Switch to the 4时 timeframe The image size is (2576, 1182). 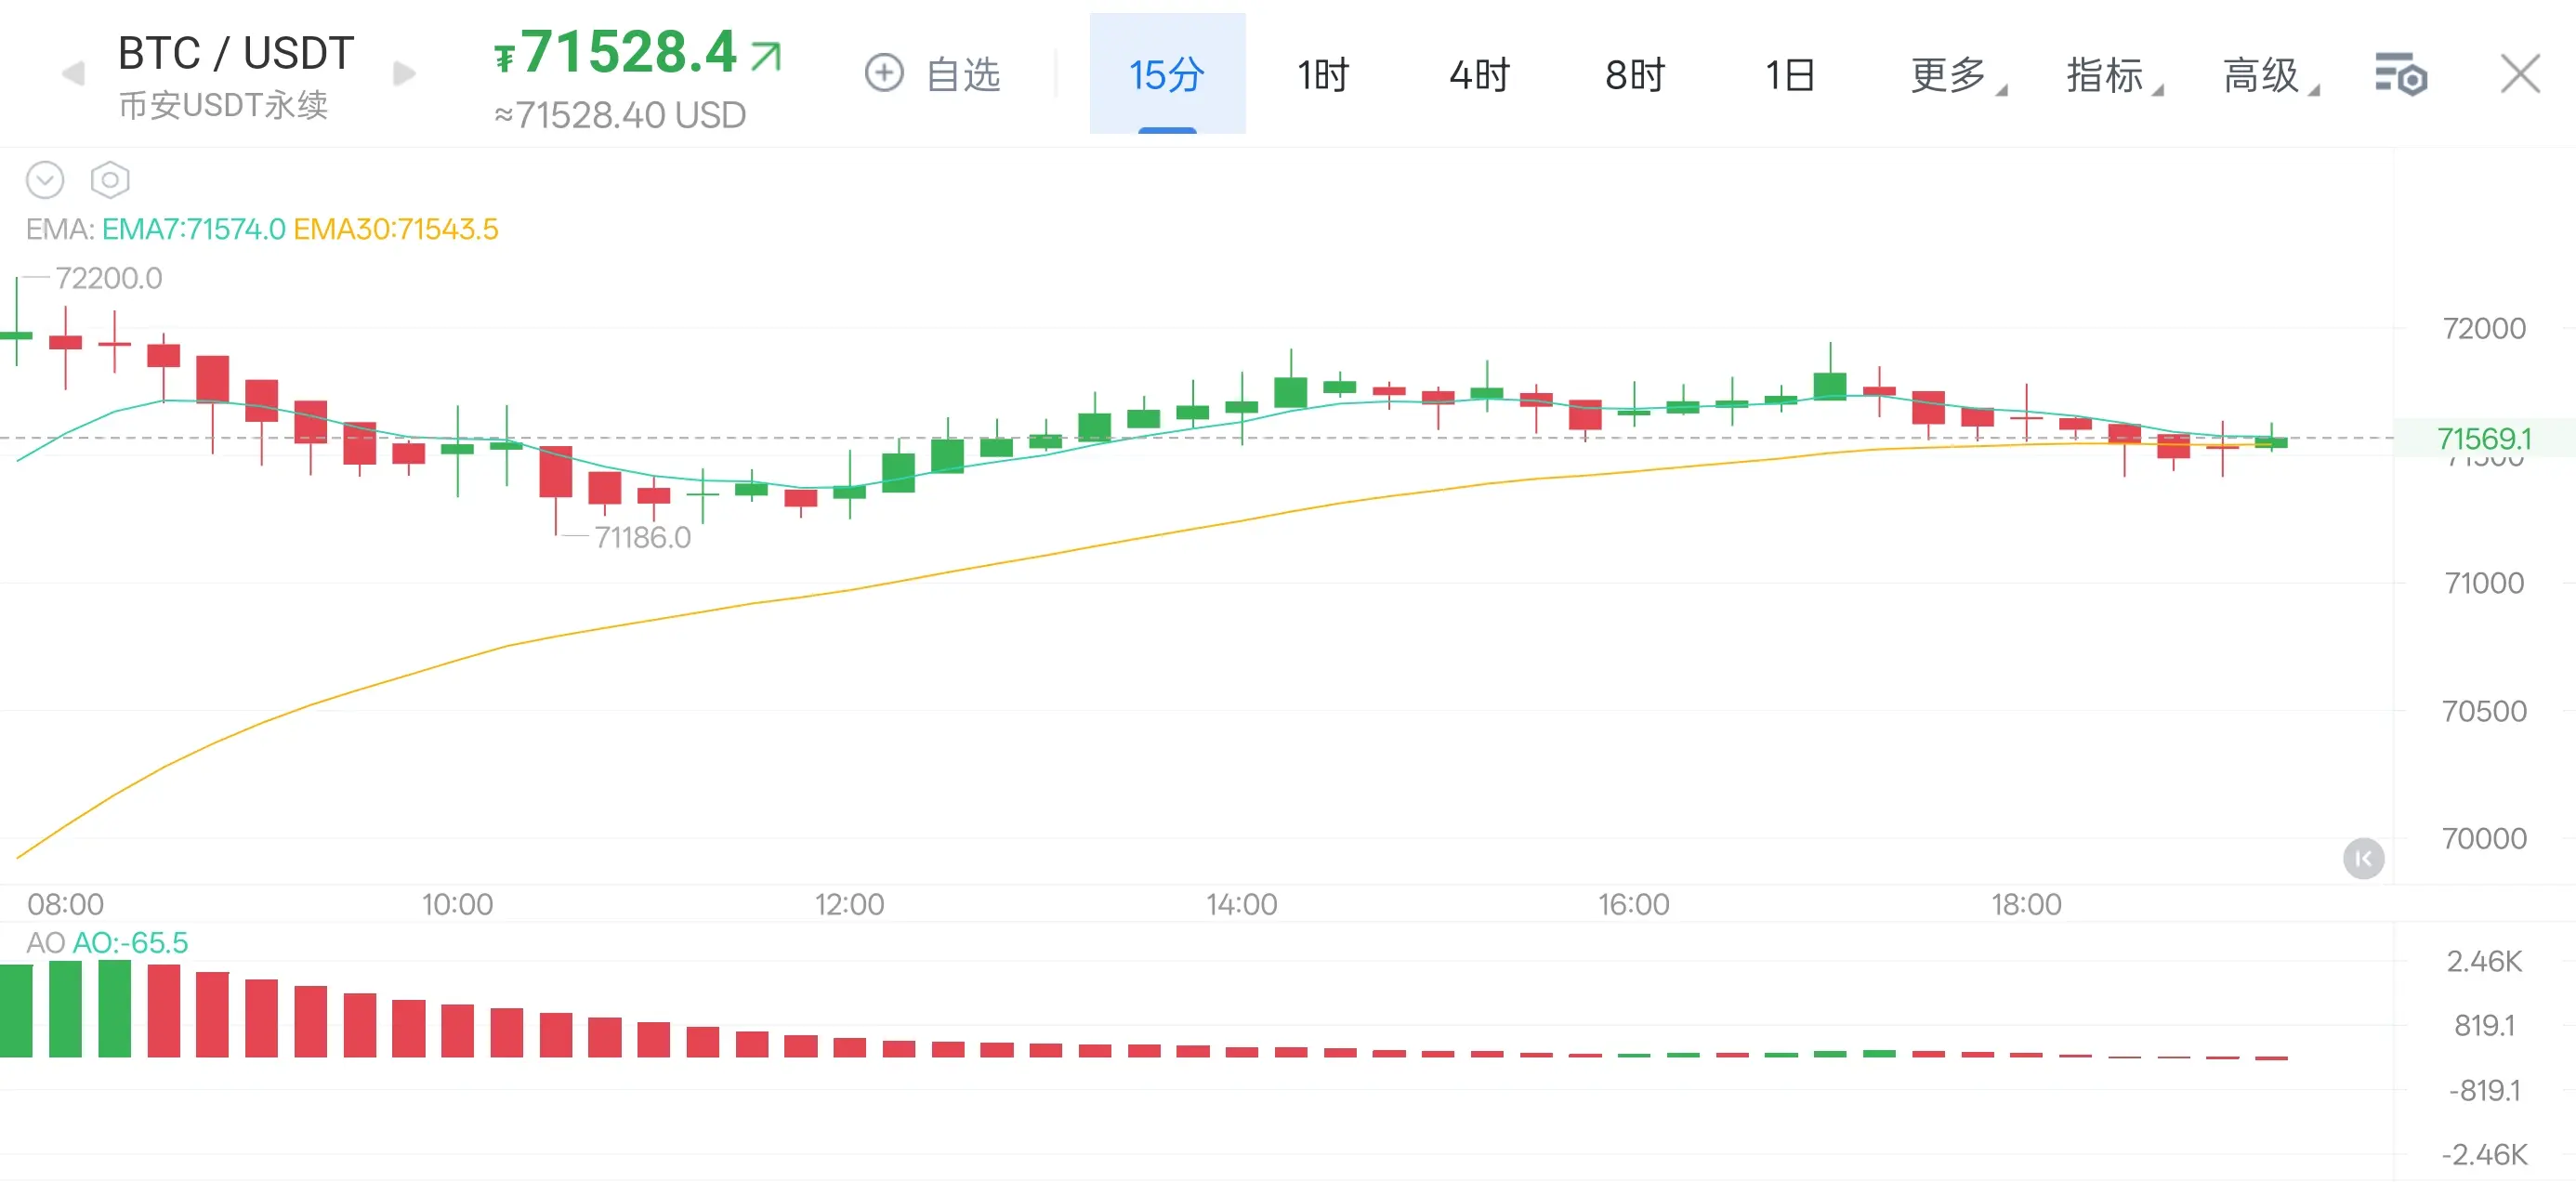pyautogui.click(x=1479, y=75)
